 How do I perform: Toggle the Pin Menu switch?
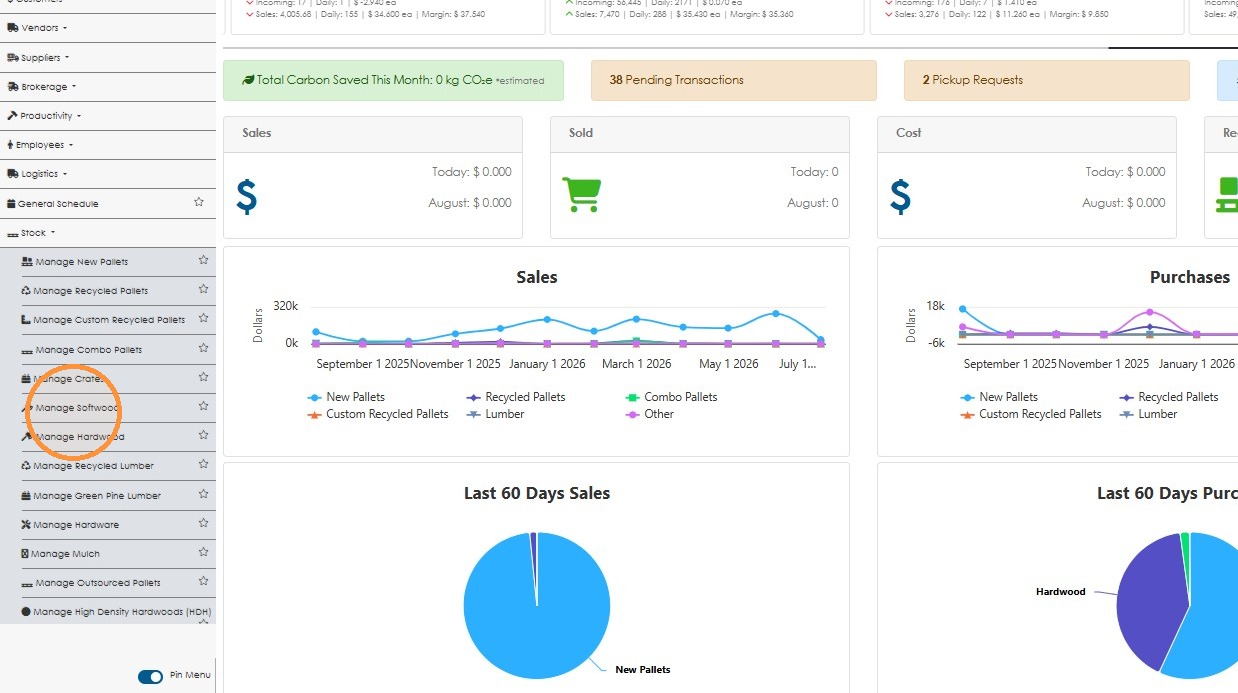[x=150, y=677]
